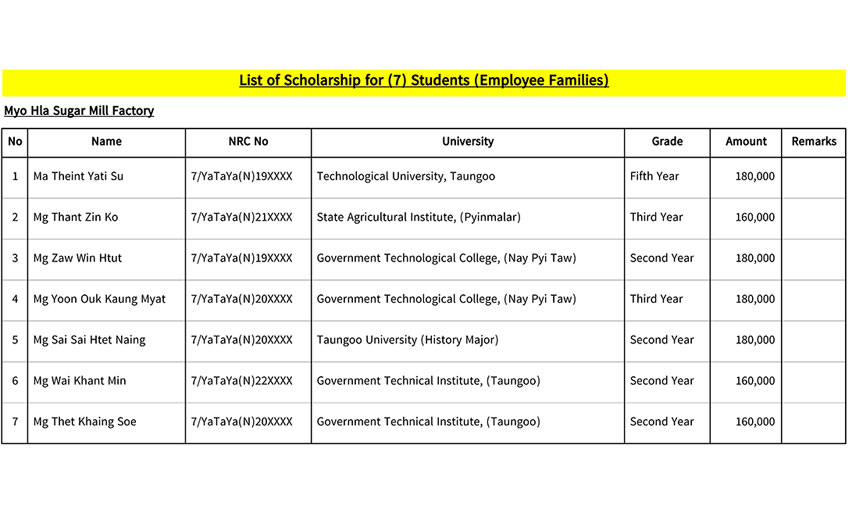Select Mg Yoon Ouk Kaung Myat

pos(99,299)
